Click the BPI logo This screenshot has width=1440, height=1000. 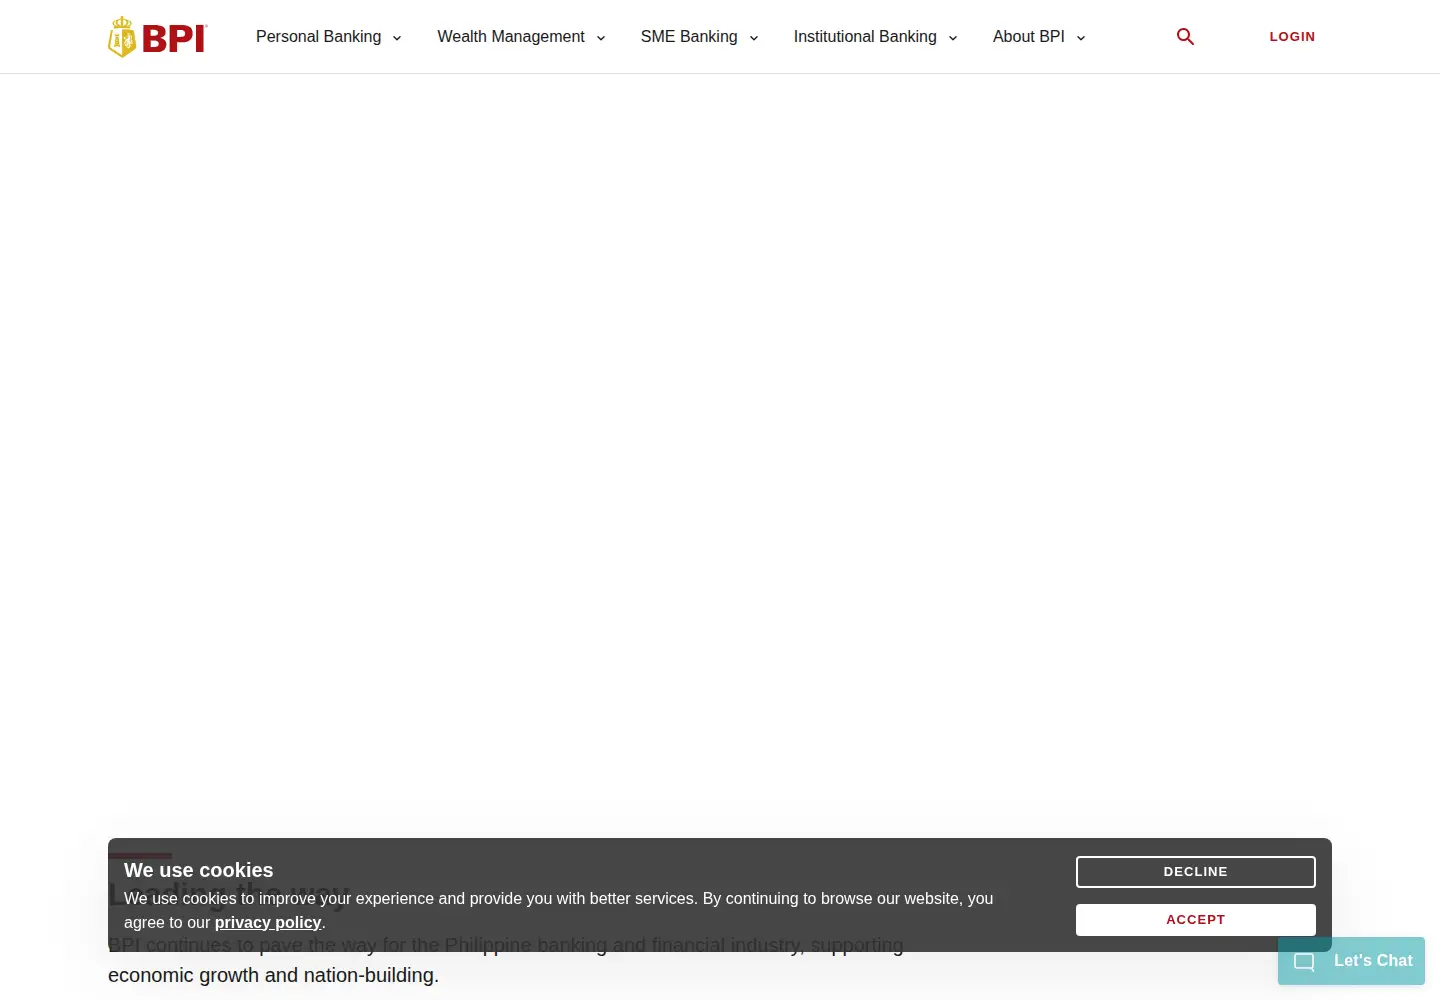tap(157, 37)
